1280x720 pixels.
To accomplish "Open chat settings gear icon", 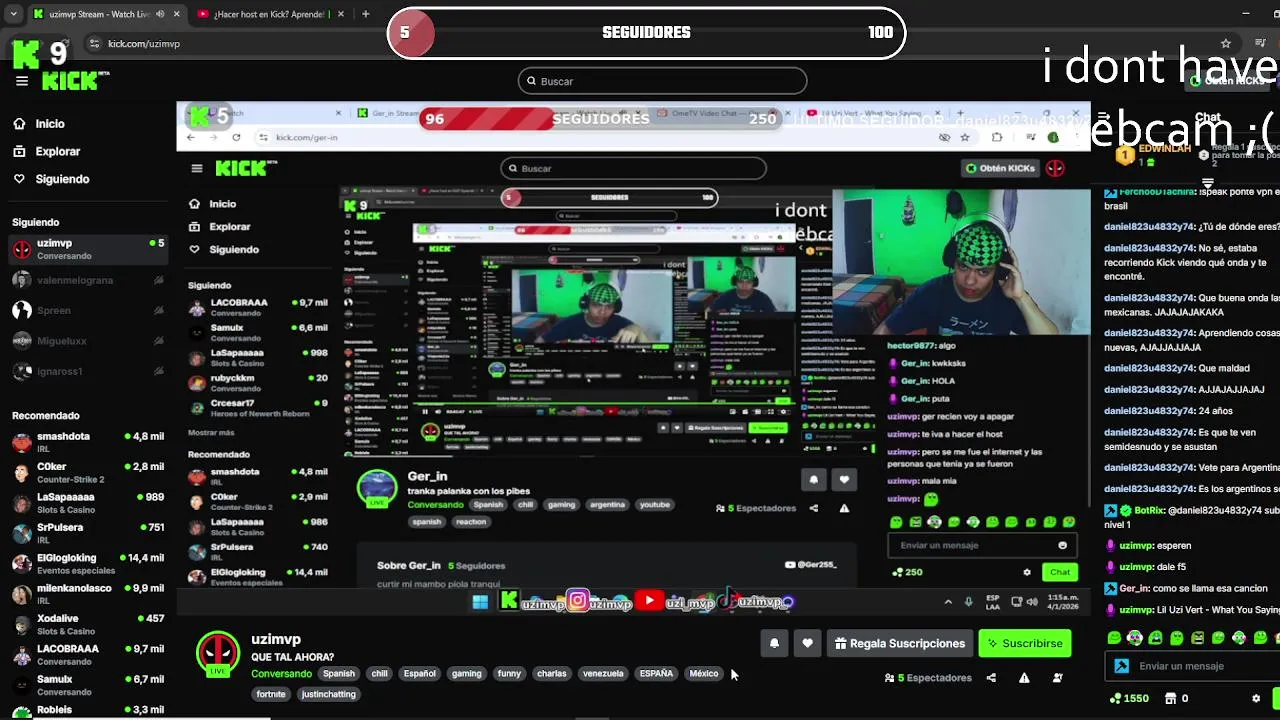I will click(1256, 699).
